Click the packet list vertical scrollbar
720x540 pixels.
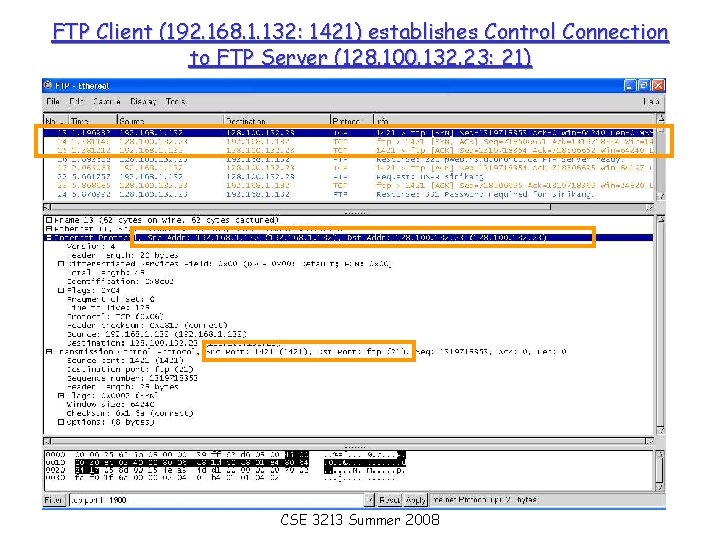pyautogui.click(x=661, y=157)
